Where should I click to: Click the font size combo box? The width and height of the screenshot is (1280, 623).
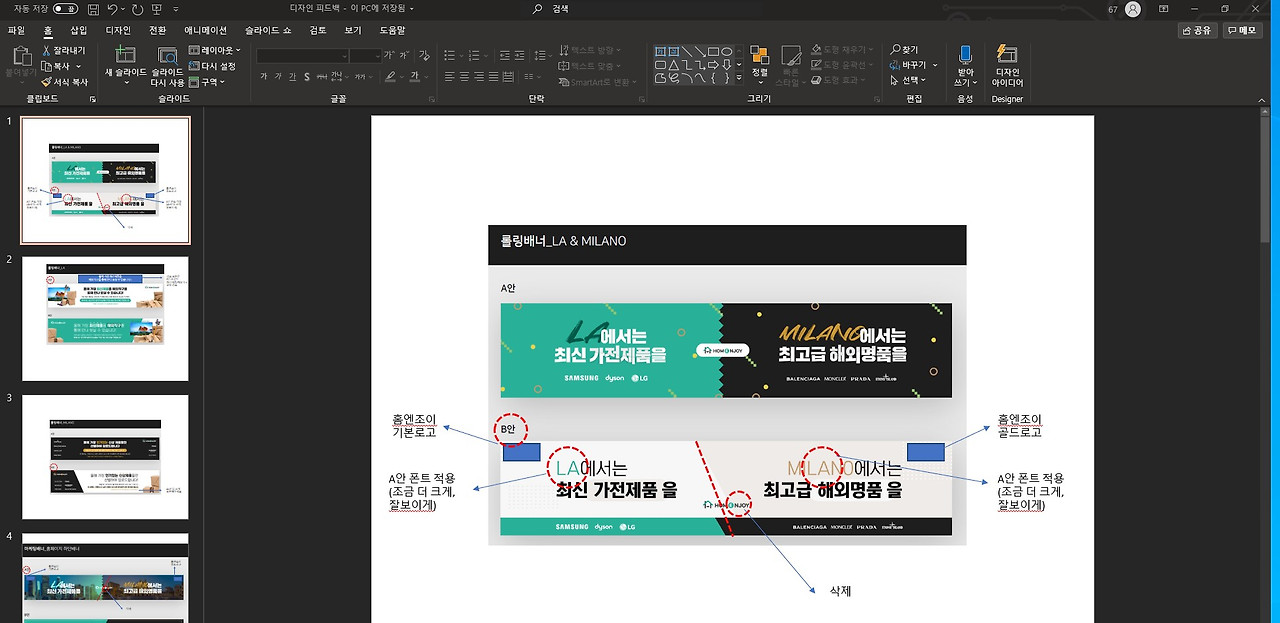tap(365, 56)
